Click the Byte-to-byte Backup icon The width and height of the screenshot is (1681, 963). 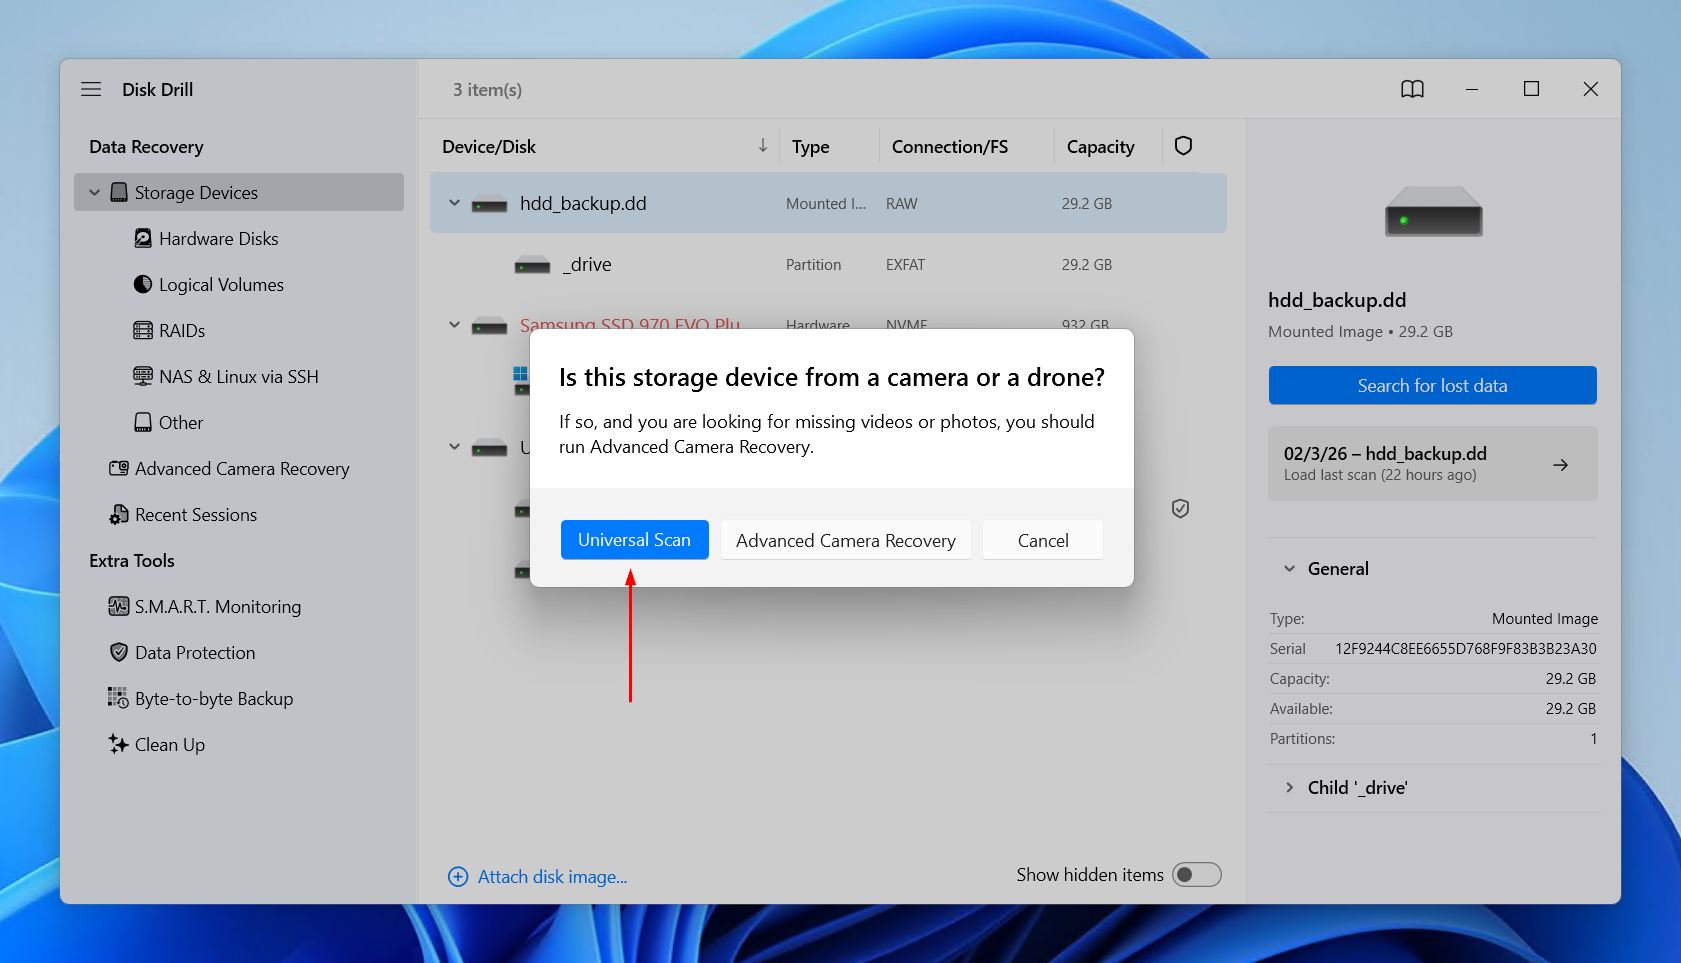[x=118, y=697]
